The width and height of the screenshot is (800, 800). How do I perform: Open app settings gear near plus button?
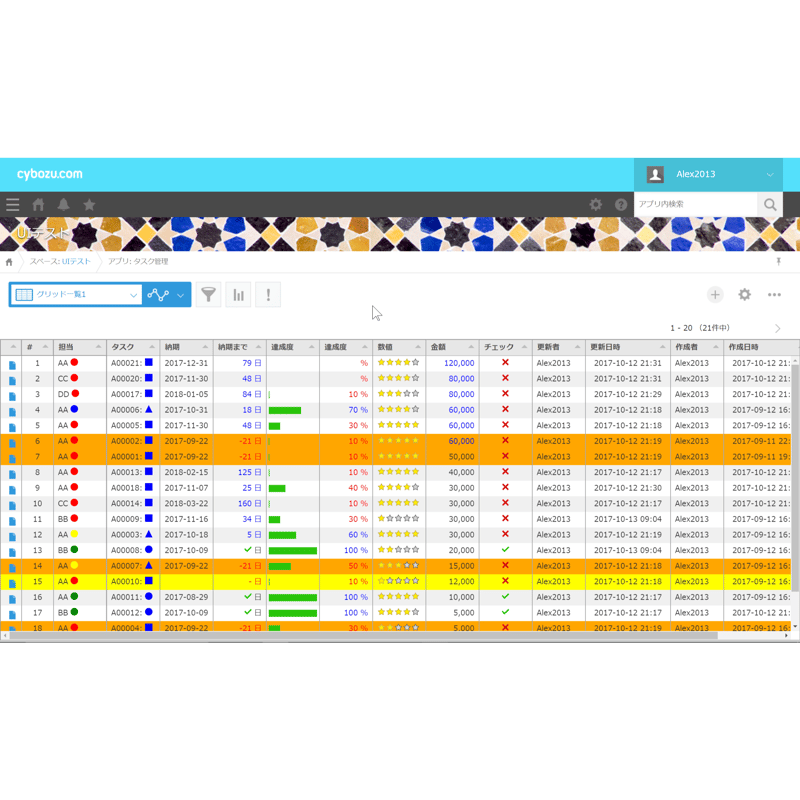coord(744,294)
